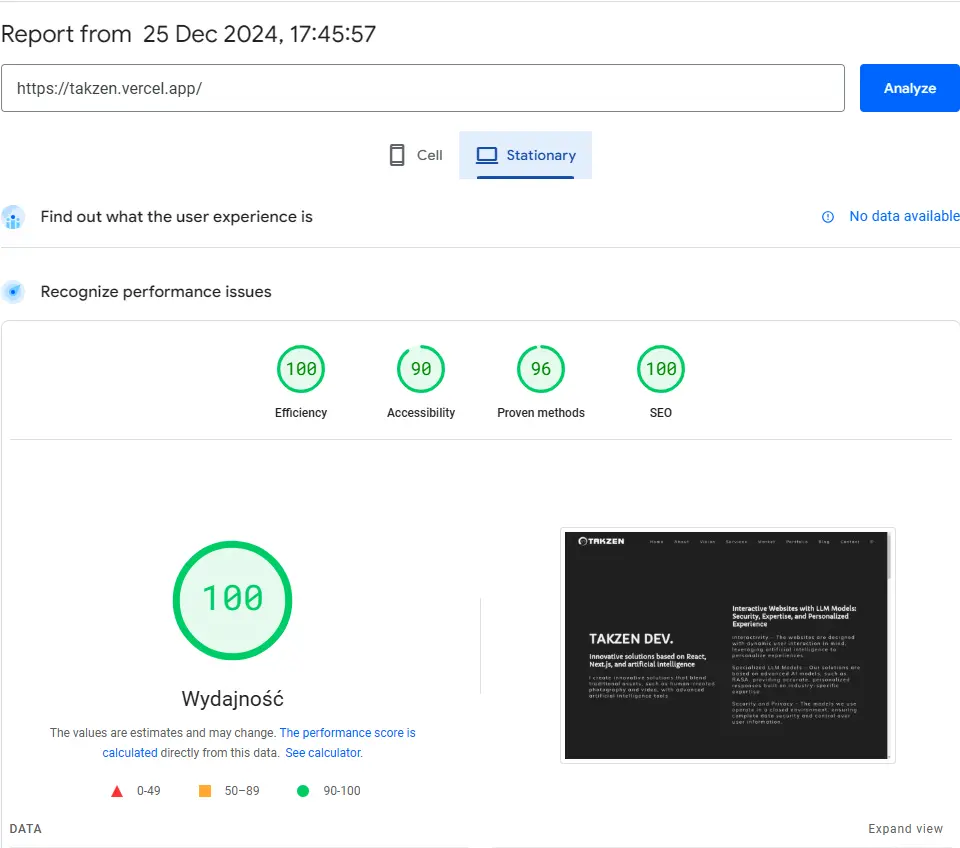The image size is (960, 848).
Task: Jump to the Efficiency score gauge
Action: coord(301,369)
